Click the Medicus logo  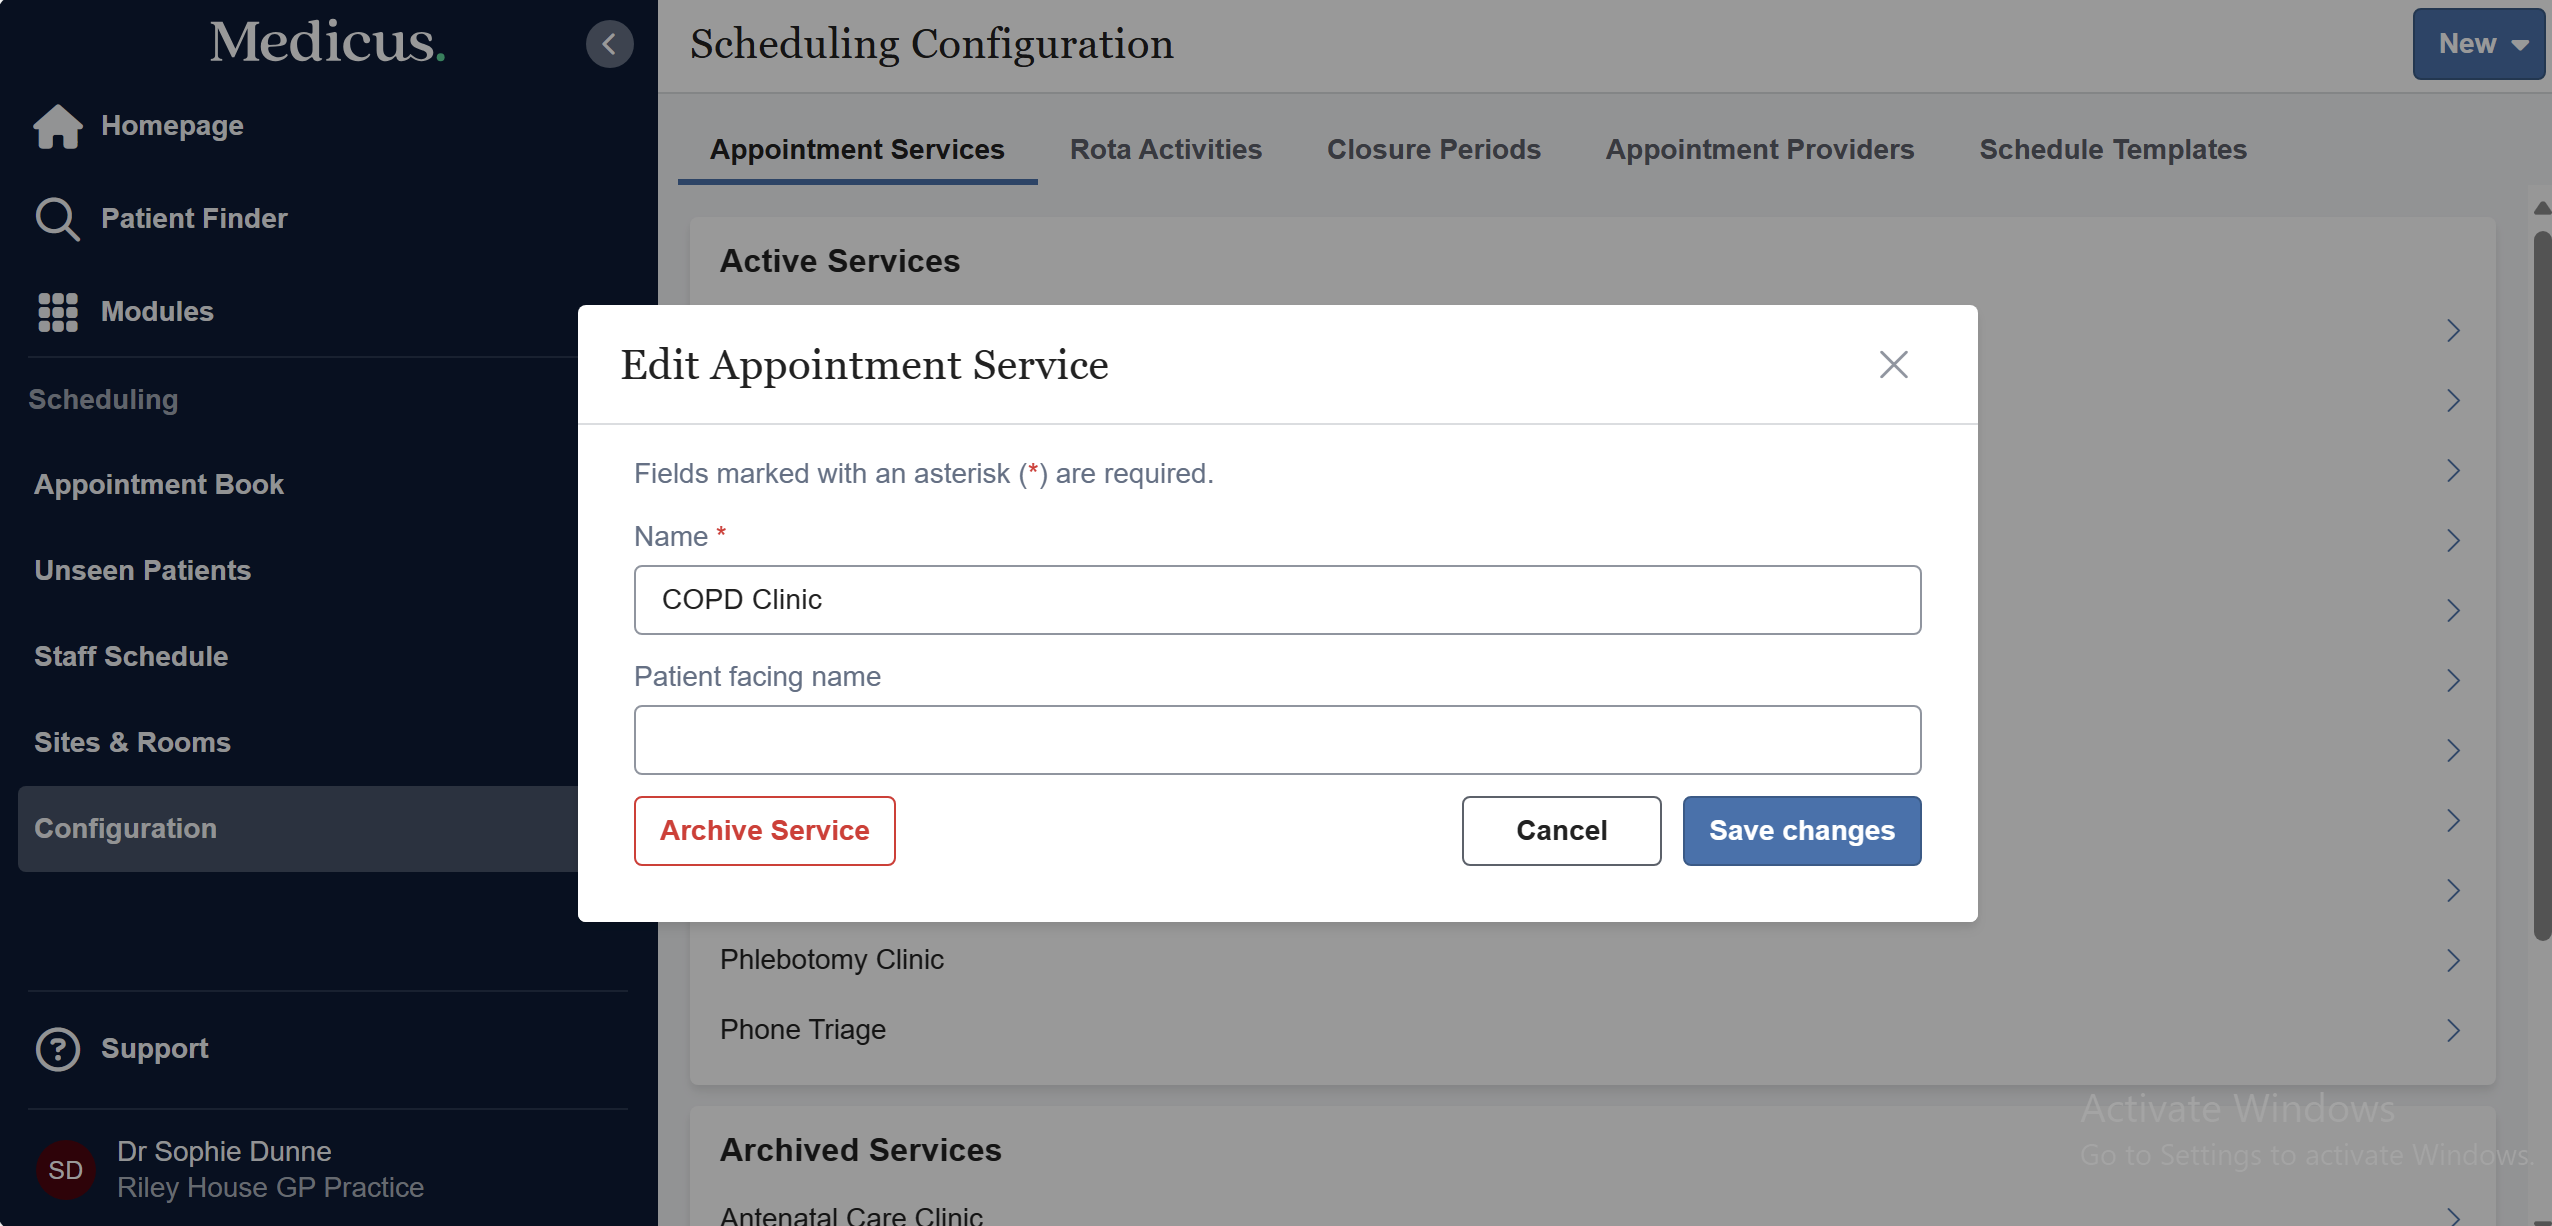(x=327, y=43)
